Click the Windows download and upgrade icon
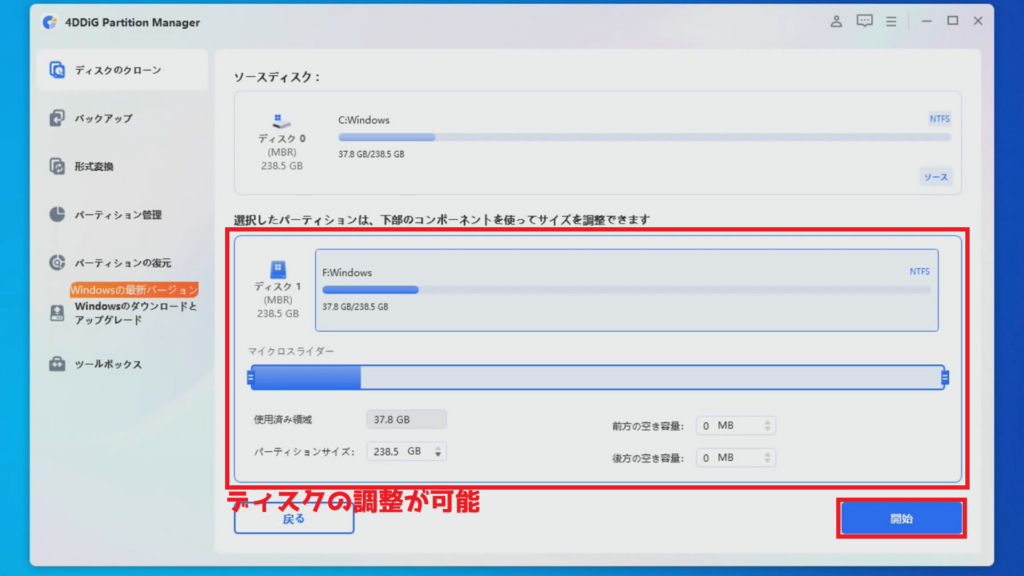 coord(58,313)
